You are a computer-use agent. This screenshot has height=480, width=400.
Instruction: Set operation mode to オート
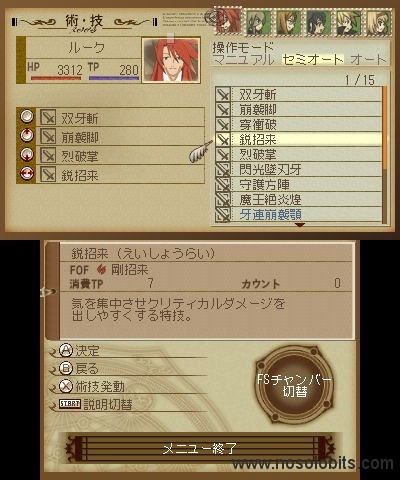[369, 60]
